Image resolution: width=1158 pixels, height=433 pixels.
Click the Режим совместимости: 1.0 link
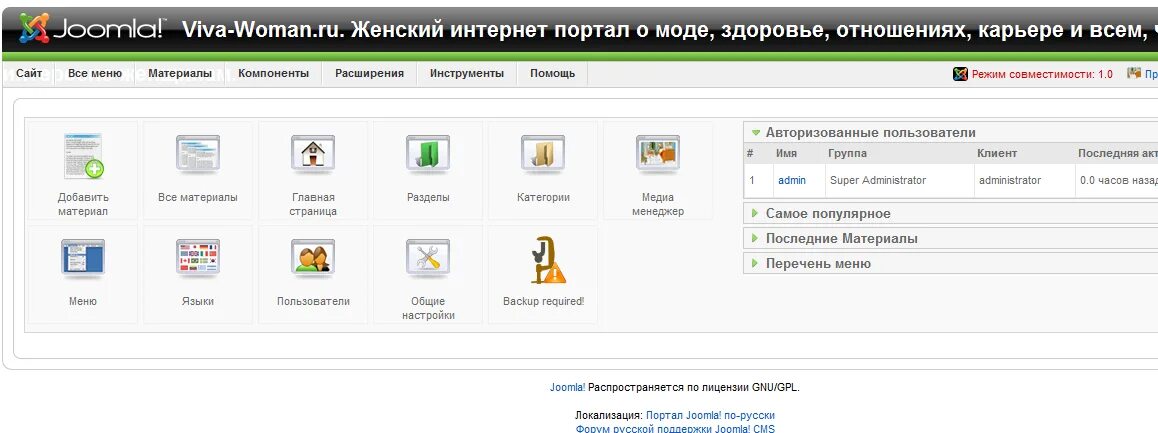click(x=1042, y=74)
